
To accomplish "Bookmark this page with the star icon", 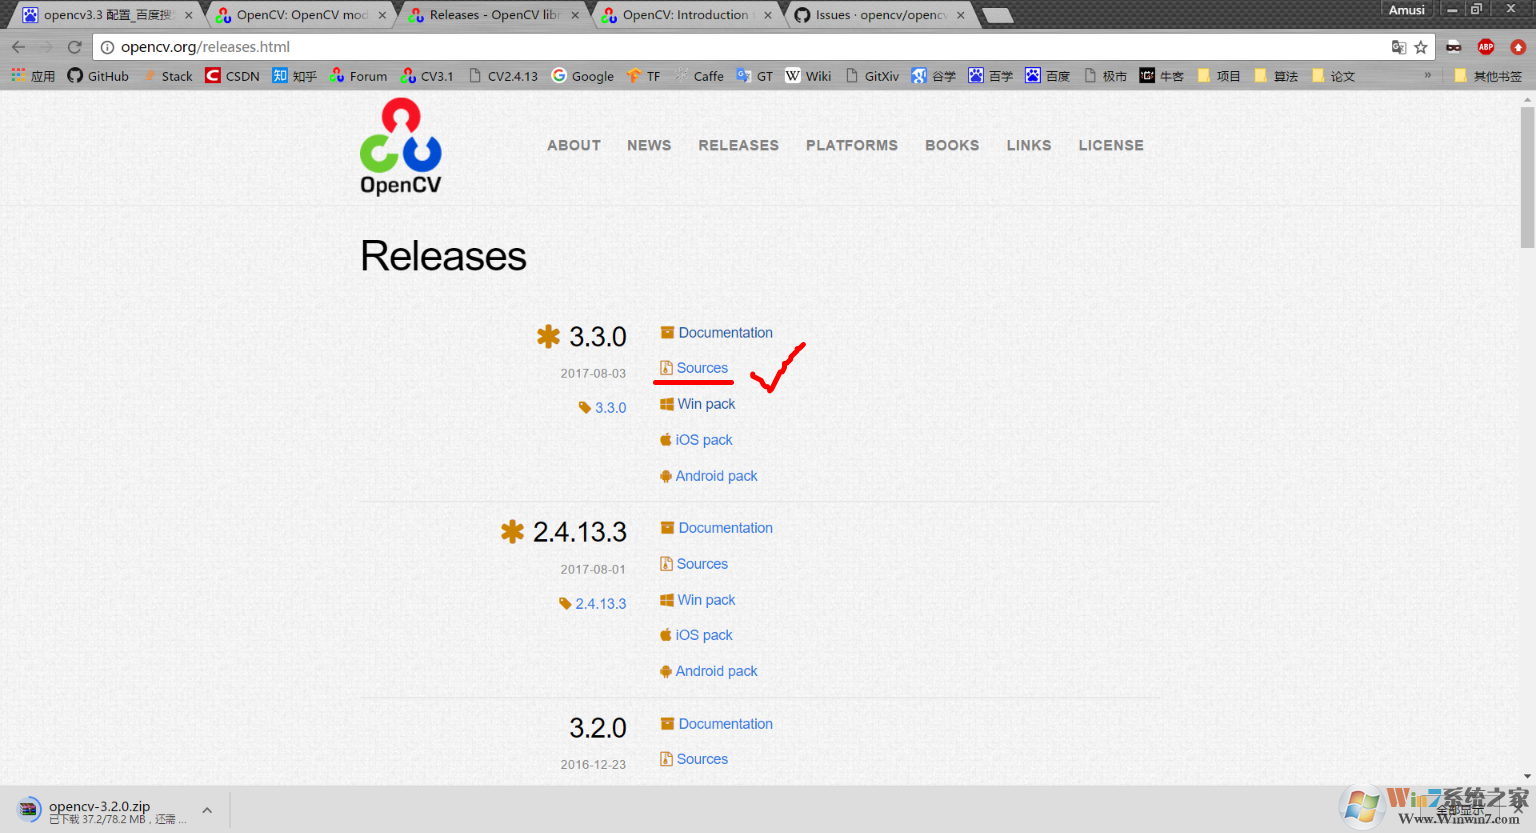I will (x=1421, y=46).
